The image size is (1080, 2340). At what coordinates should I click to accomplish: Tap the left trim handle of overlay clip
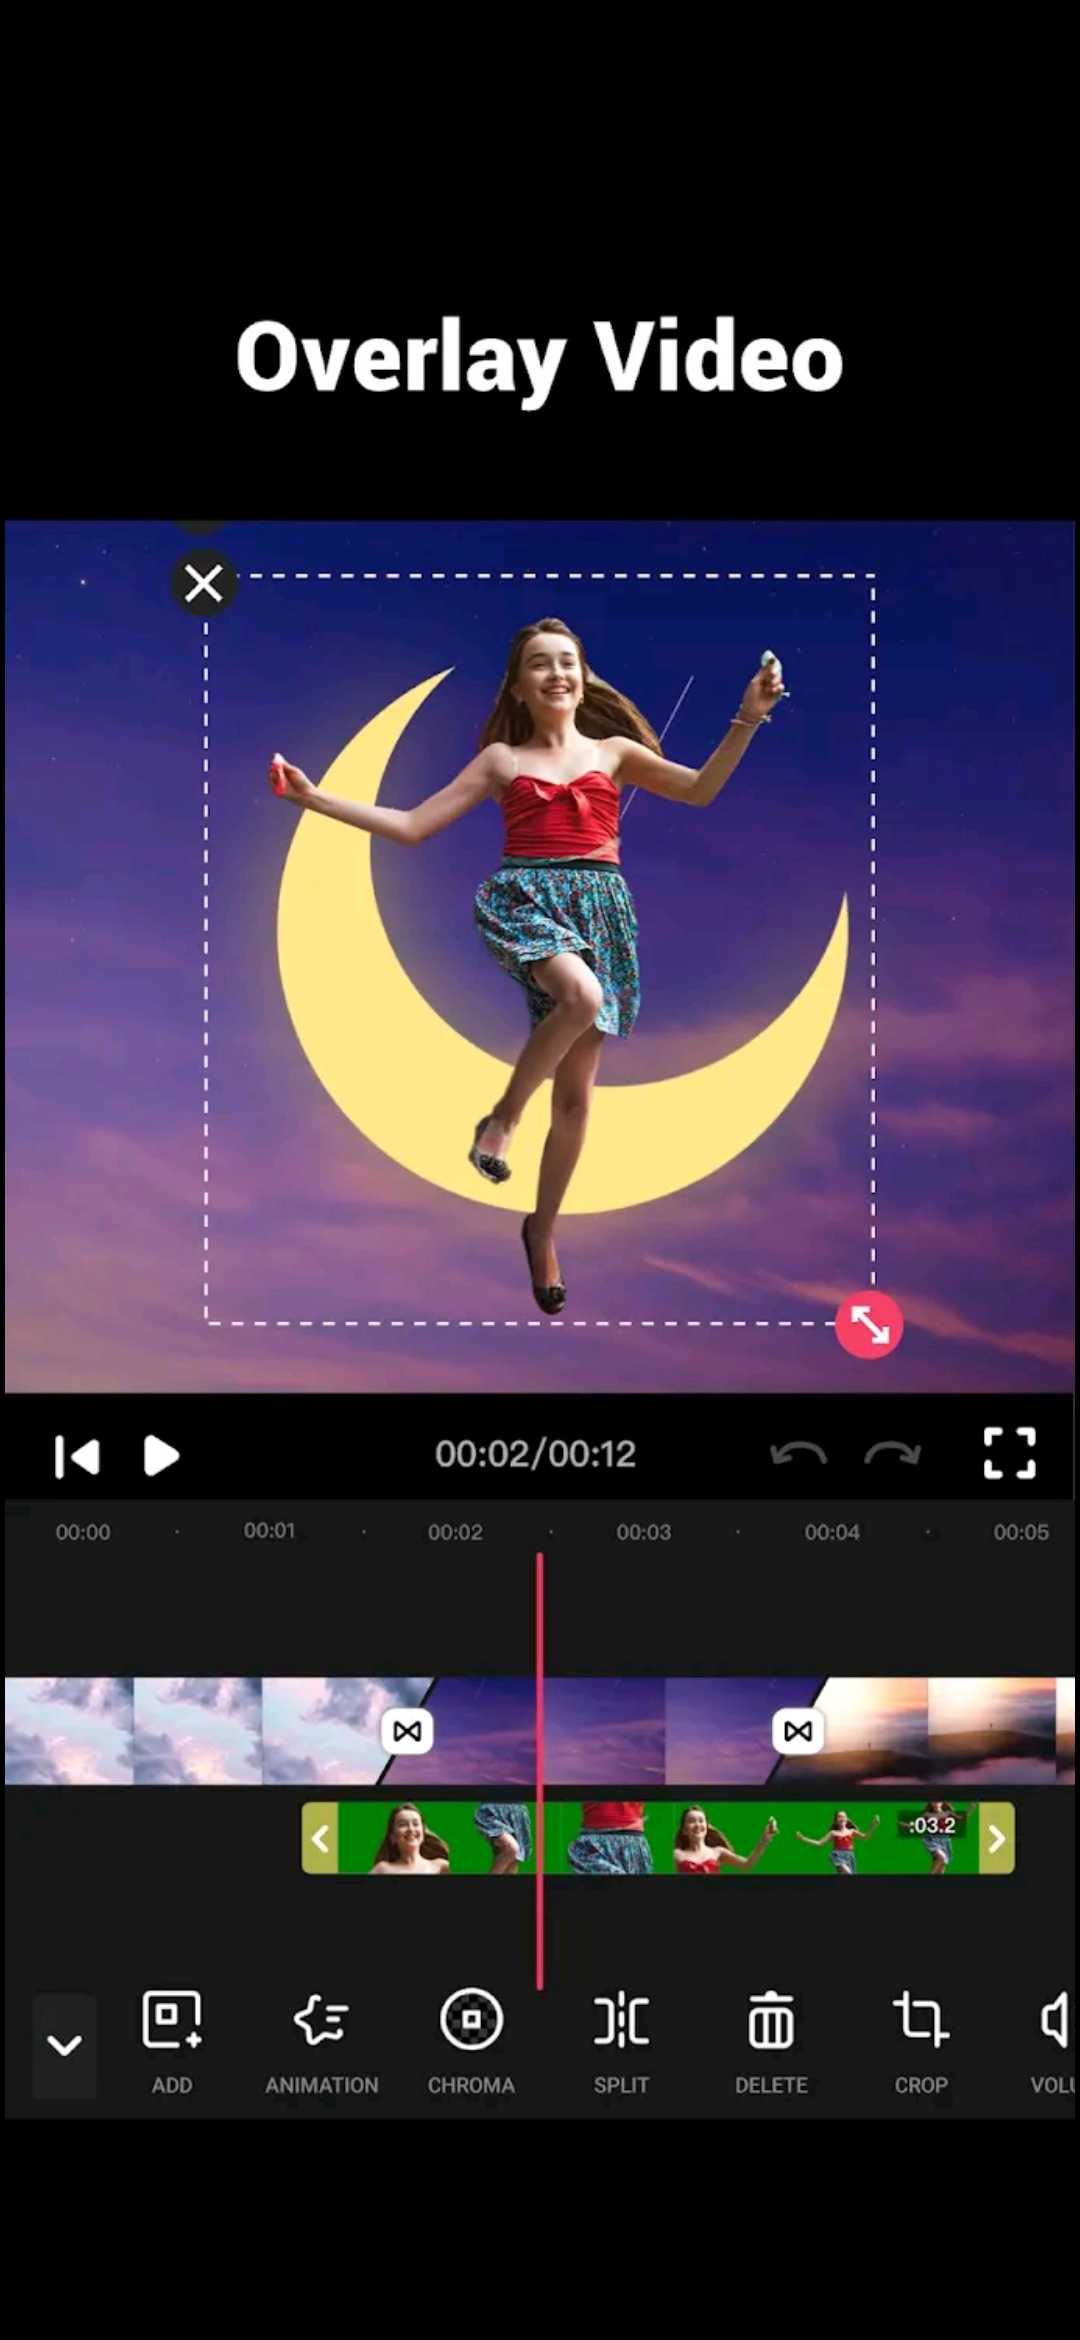point(320,1838)
